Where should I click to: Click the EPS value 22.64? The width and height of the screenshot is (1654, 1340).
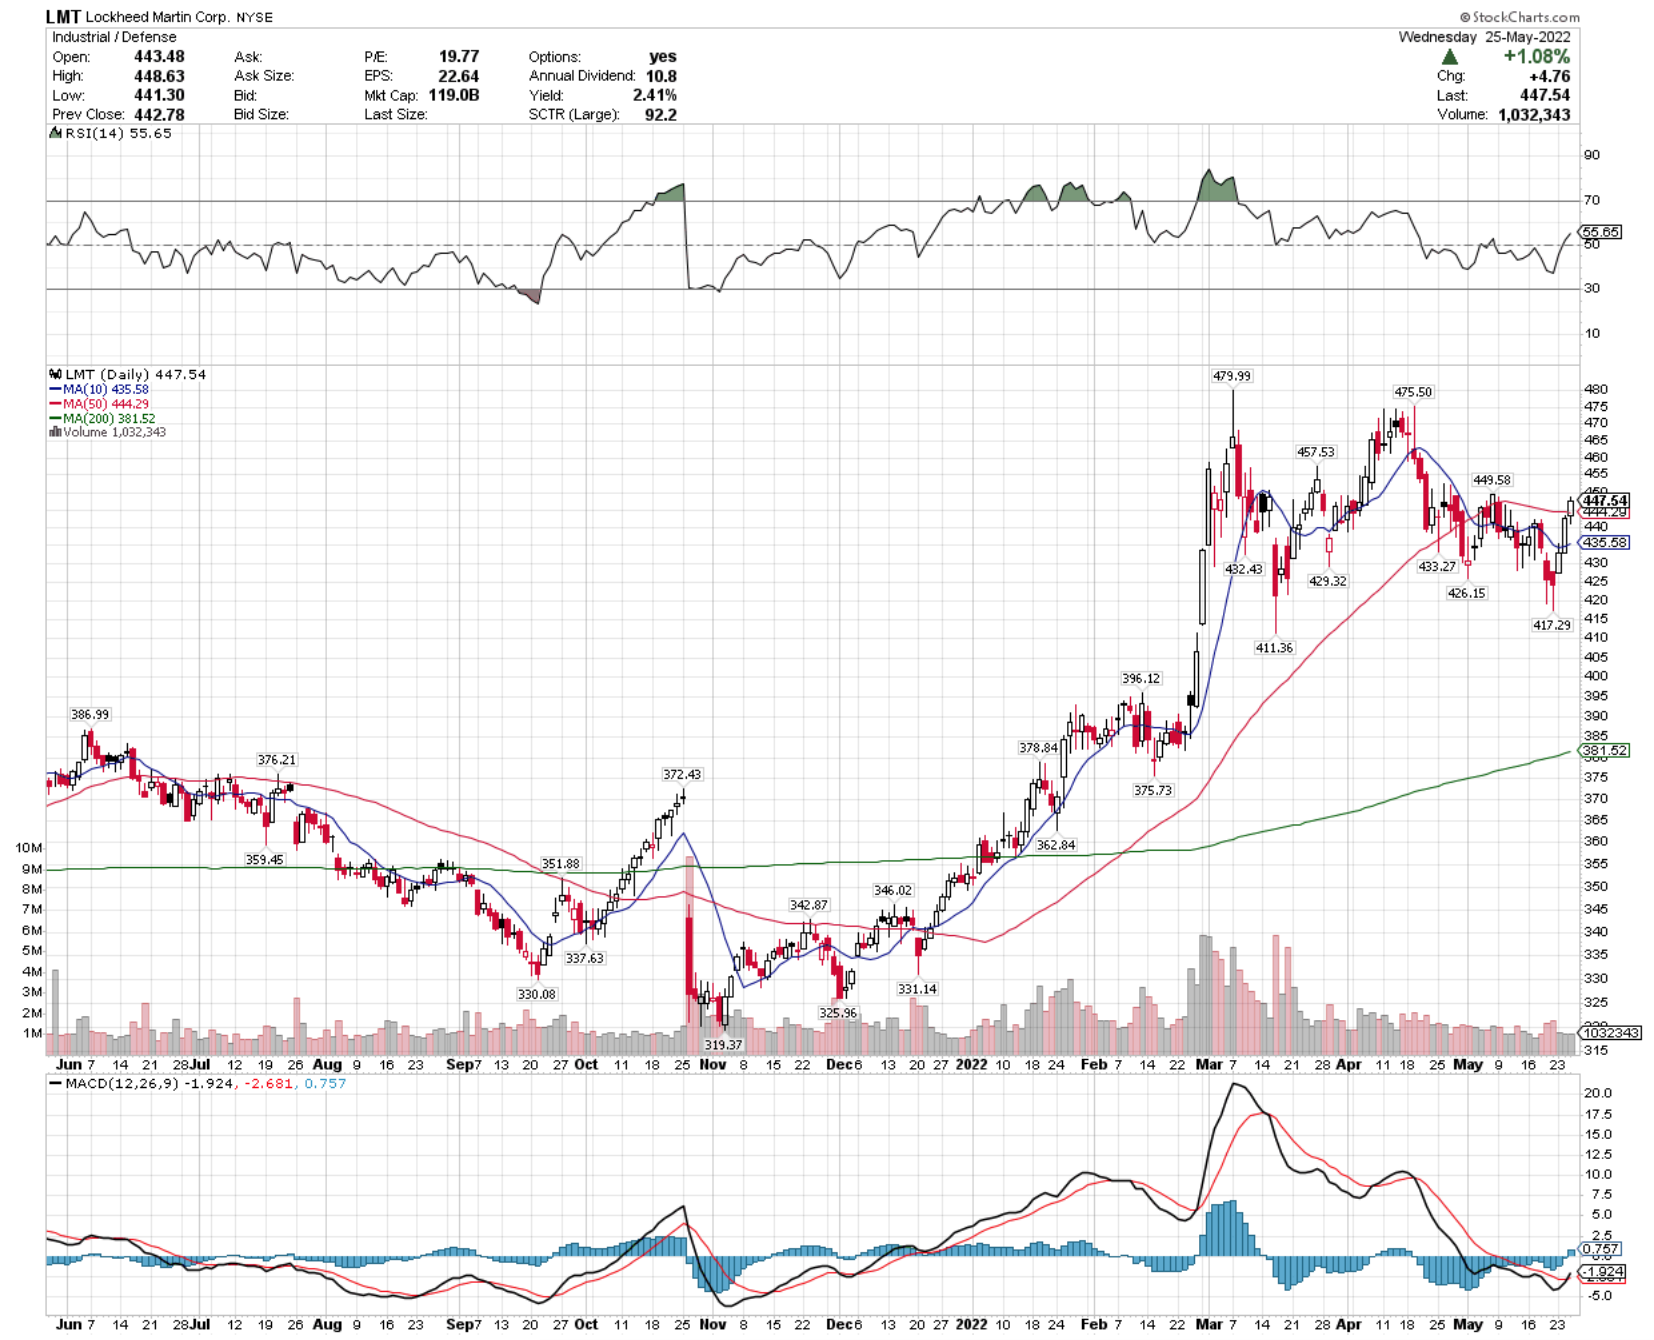[459, 76]
